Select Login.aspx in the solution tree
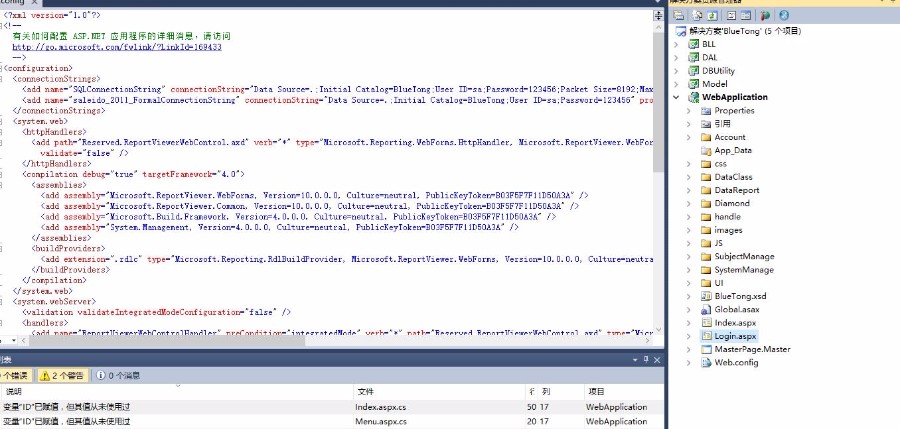 735,336
